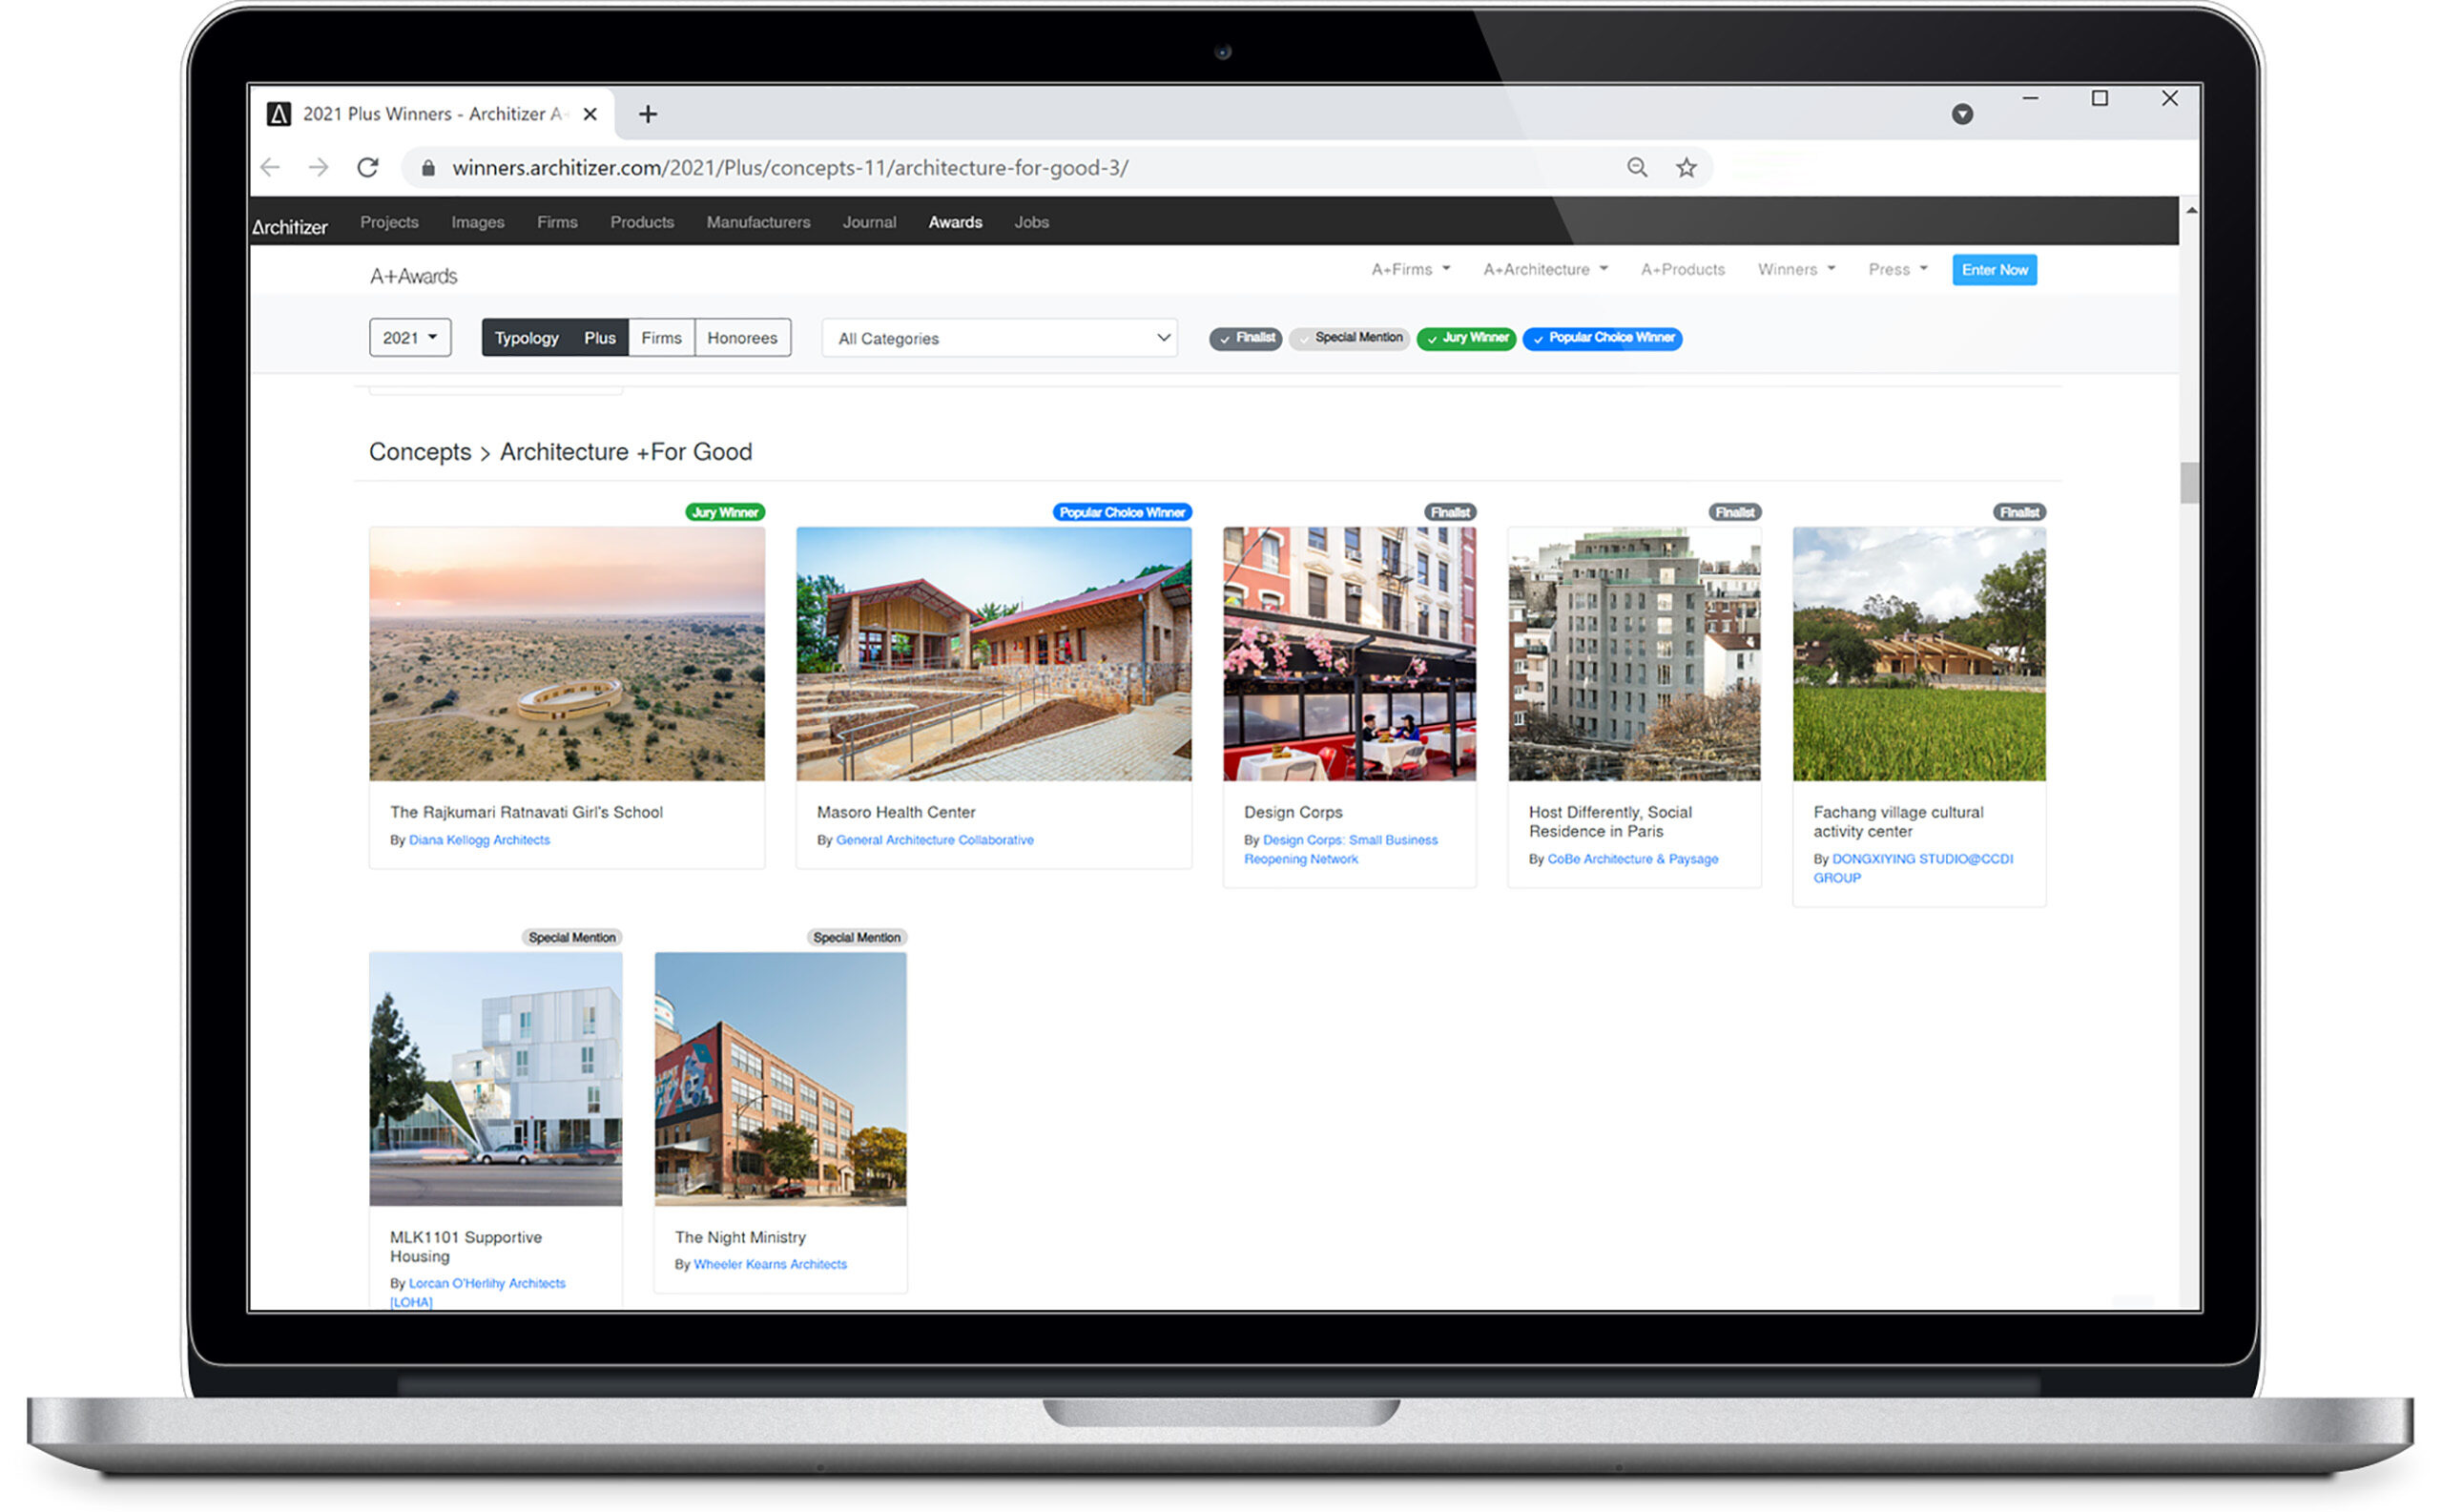Viewport: 2442px width, 1512px height.
Task: Toggle the Finalist filter
Action: point(1245,338)
